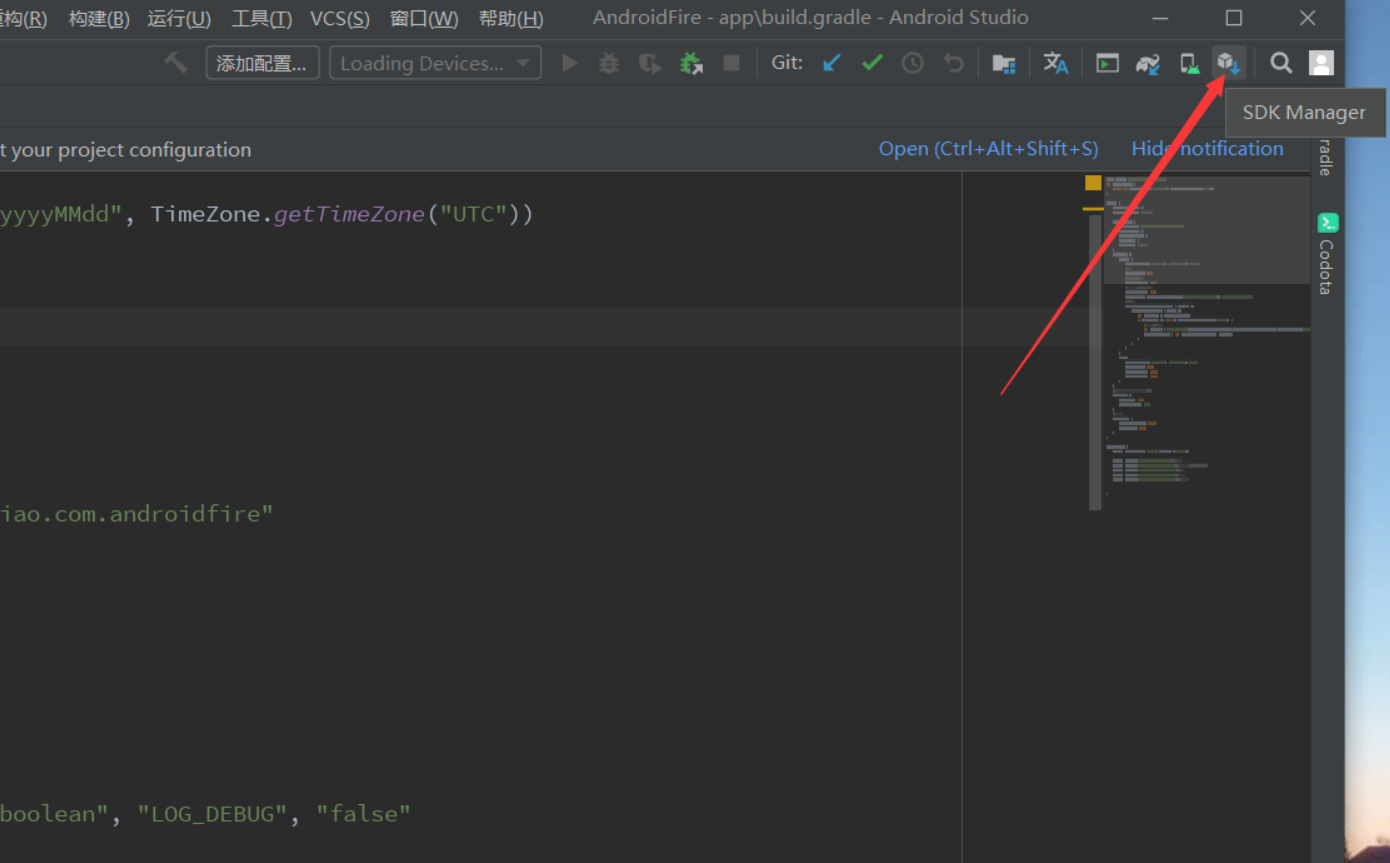Image resolution: width=1390 pixels, height=863 pixels.
Task: Click the 添加配置 button
Action: (x=262, y=63)
